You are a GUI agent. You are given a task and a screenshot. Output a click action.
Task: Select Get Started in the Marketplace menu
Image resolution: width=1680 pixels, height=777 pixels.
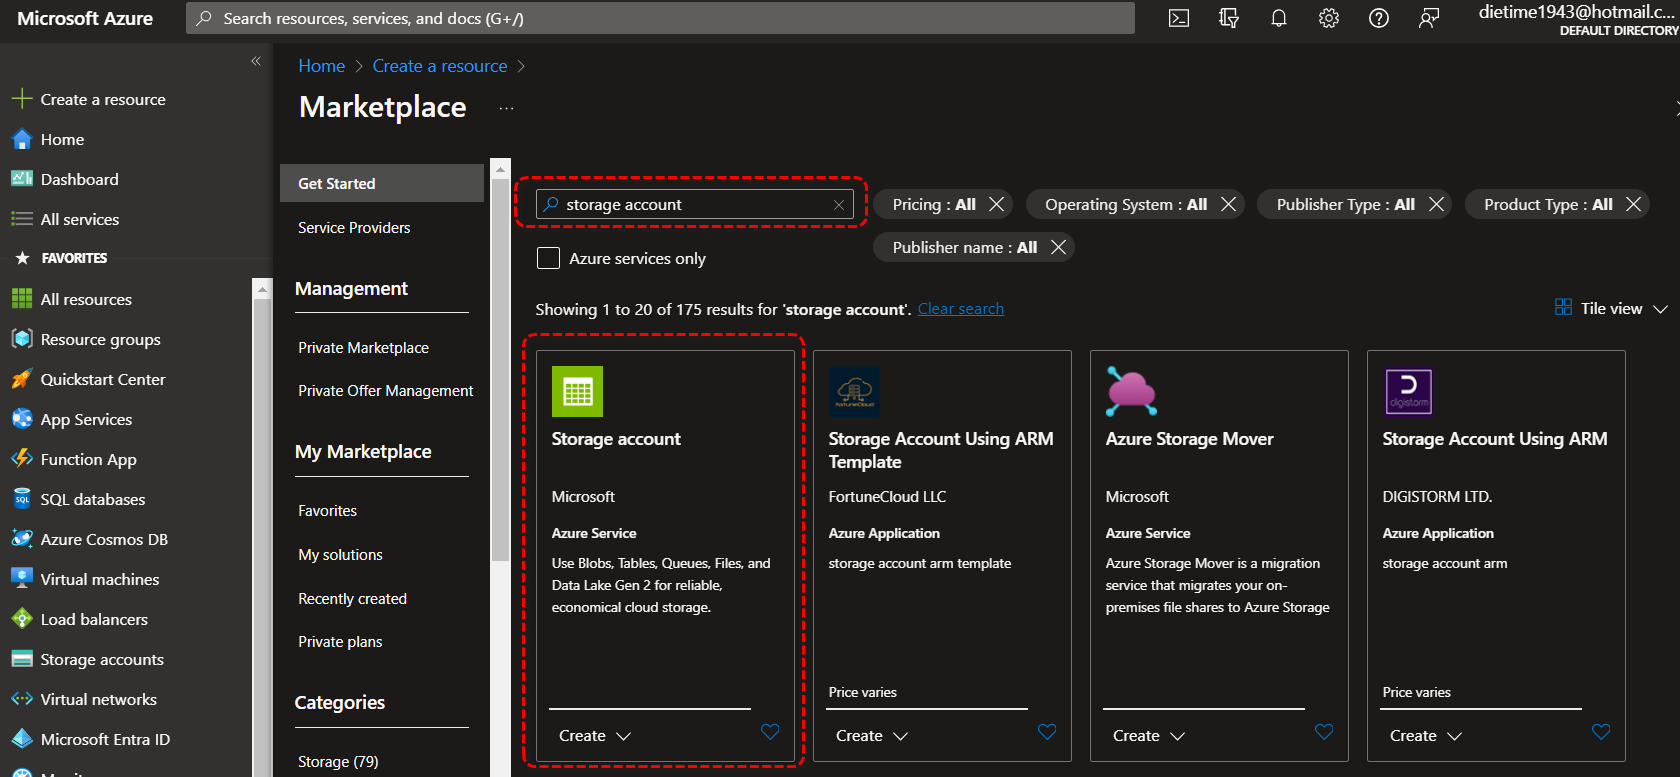[x=382, y=183]
